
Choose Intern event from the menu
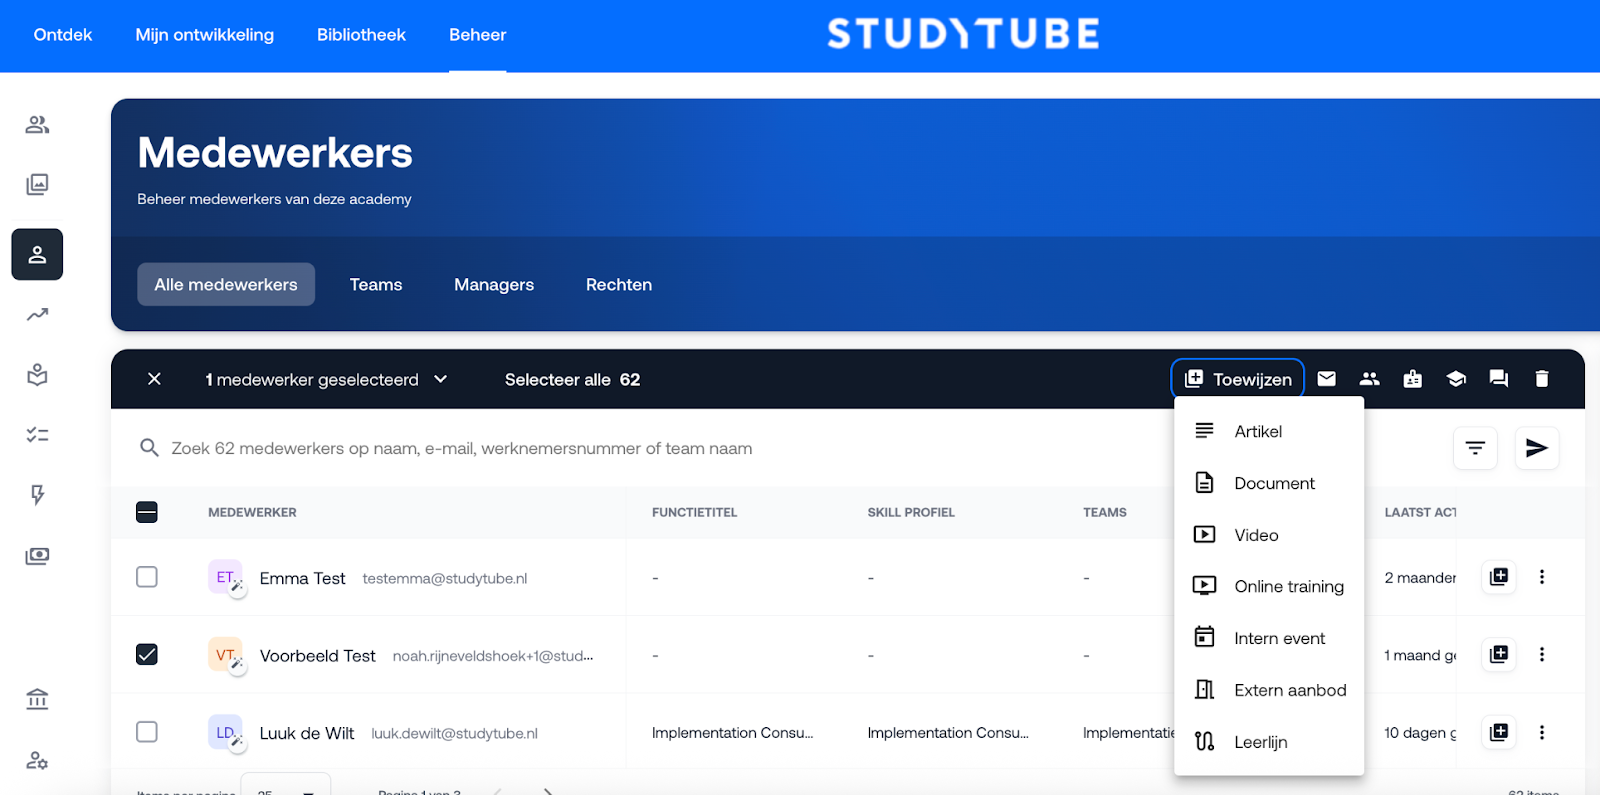(x=1269, y=638)
